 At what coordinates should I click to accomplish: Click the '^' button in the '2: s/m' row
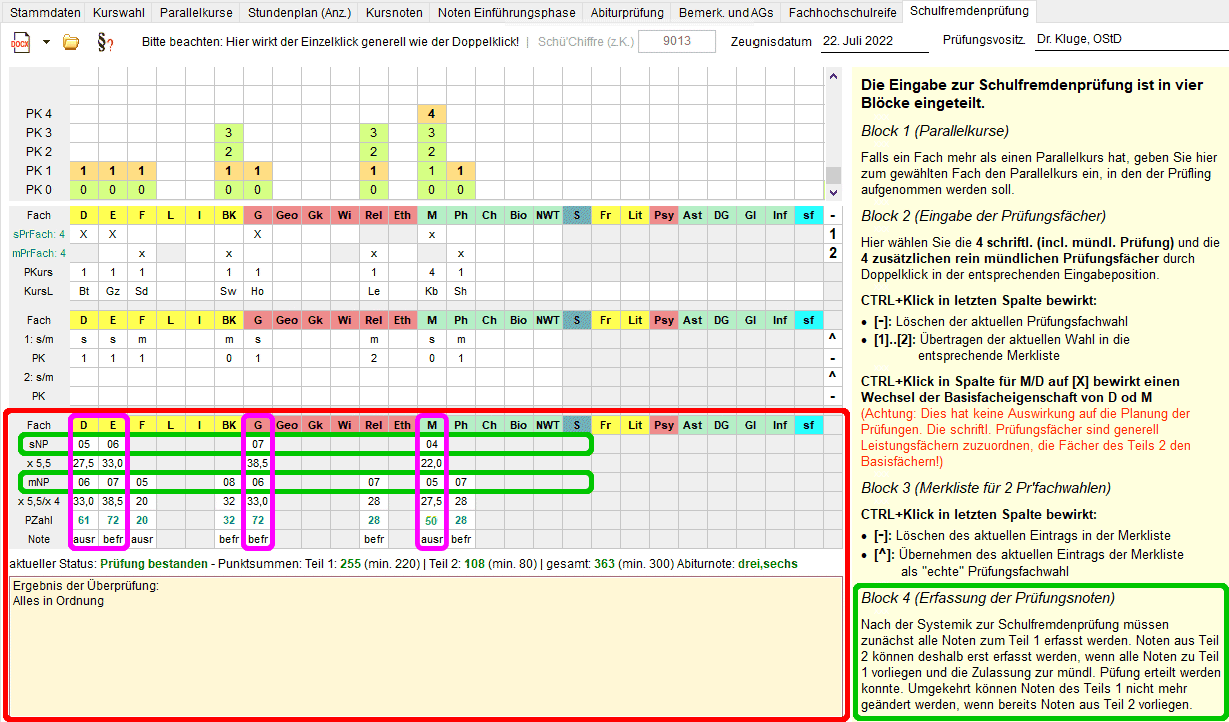pos(832,377)
